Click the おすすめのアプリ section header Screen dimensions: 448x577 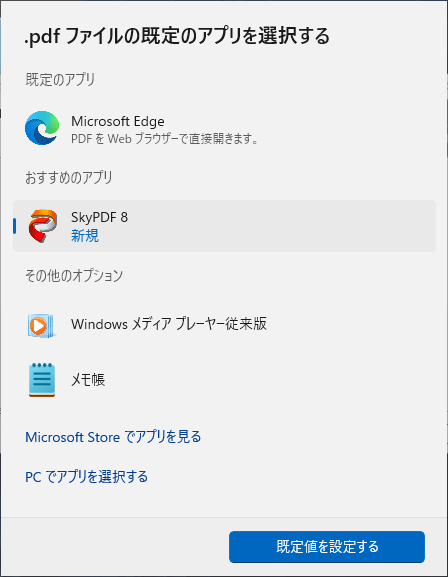point(69,177)
